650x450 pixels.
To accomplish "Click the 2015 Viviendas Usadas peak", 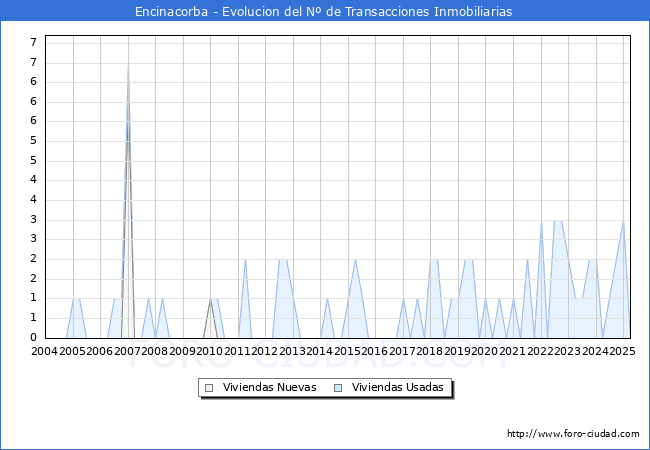I will tap(355, 299).
